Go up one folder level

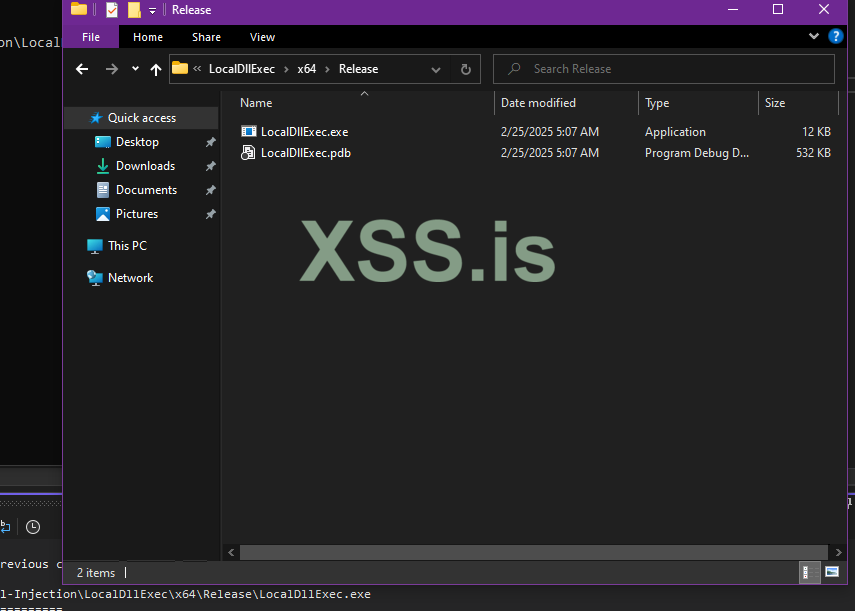[x=156, y=69]
